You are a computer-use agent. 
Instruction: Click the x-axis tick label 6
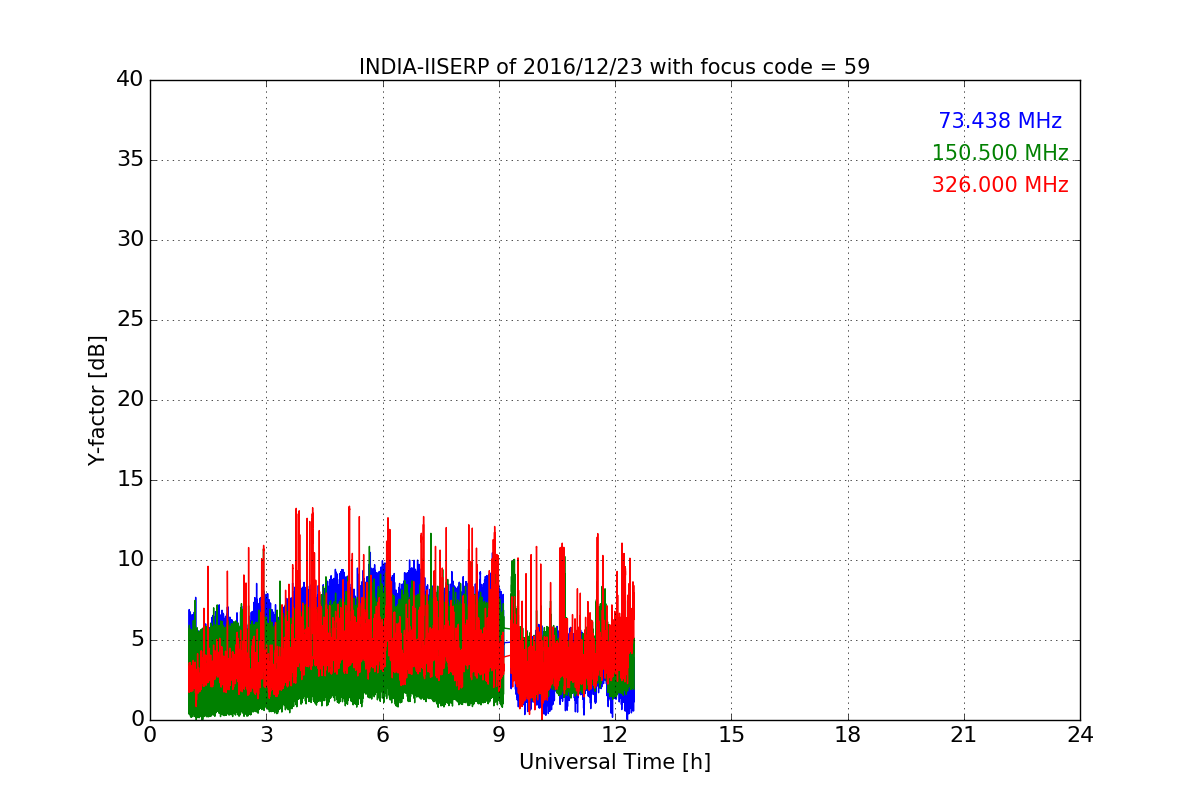pos(382,734)
